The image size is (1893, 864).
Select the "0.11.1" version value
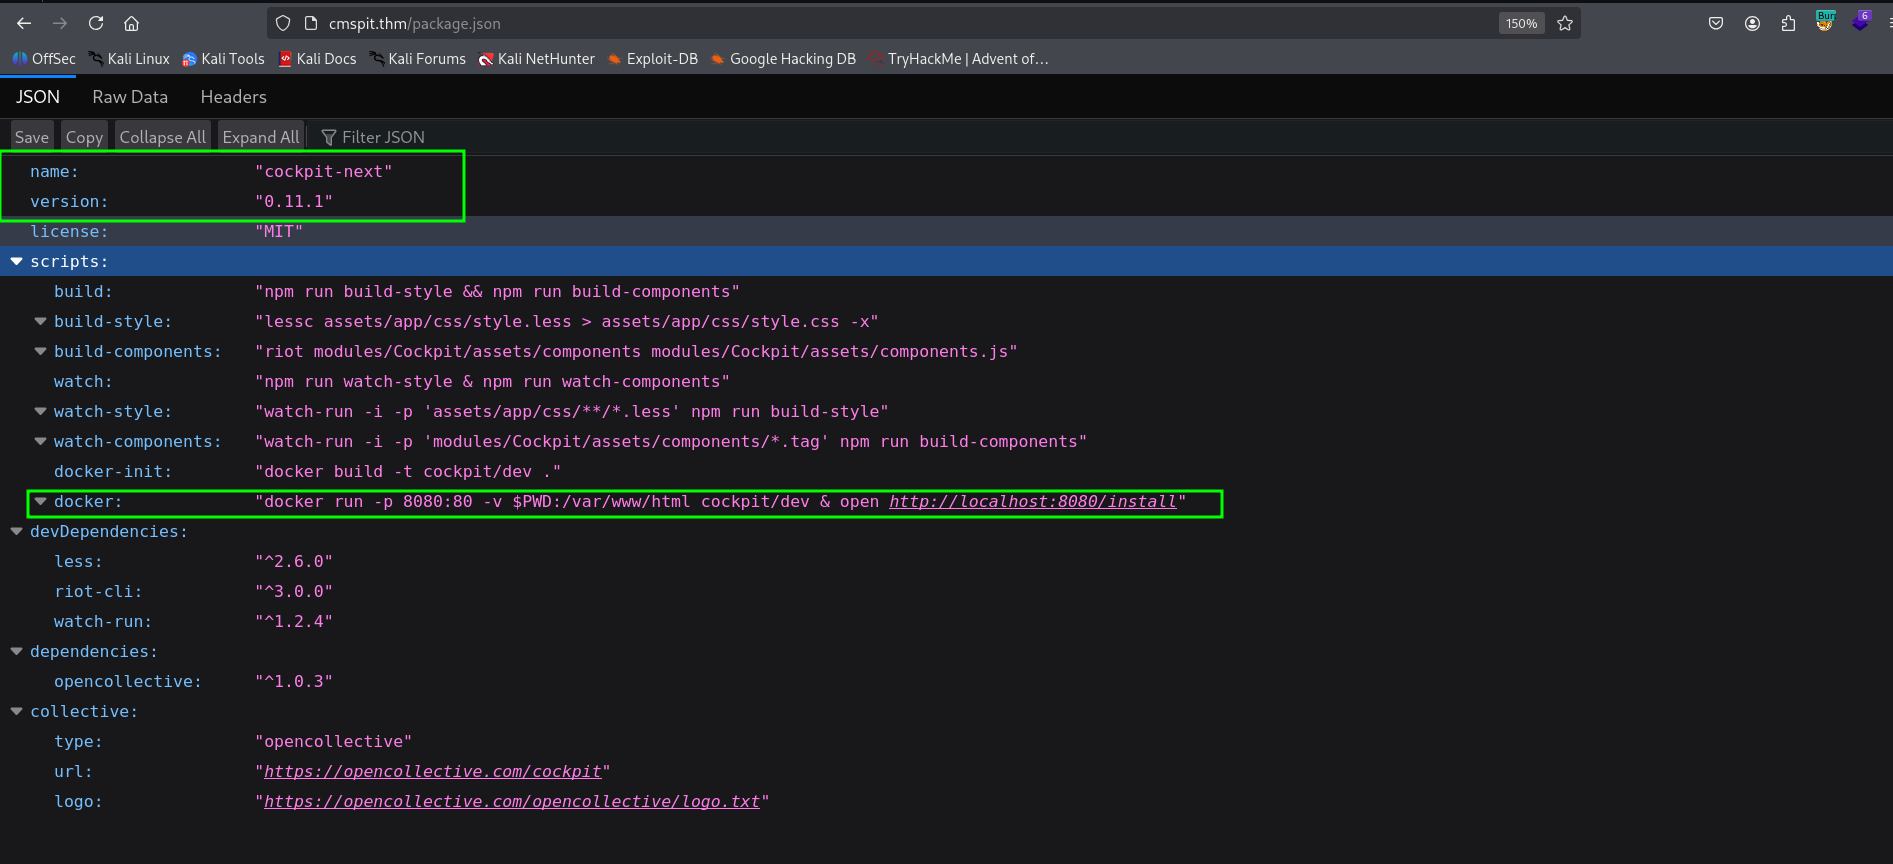(294, 201)
